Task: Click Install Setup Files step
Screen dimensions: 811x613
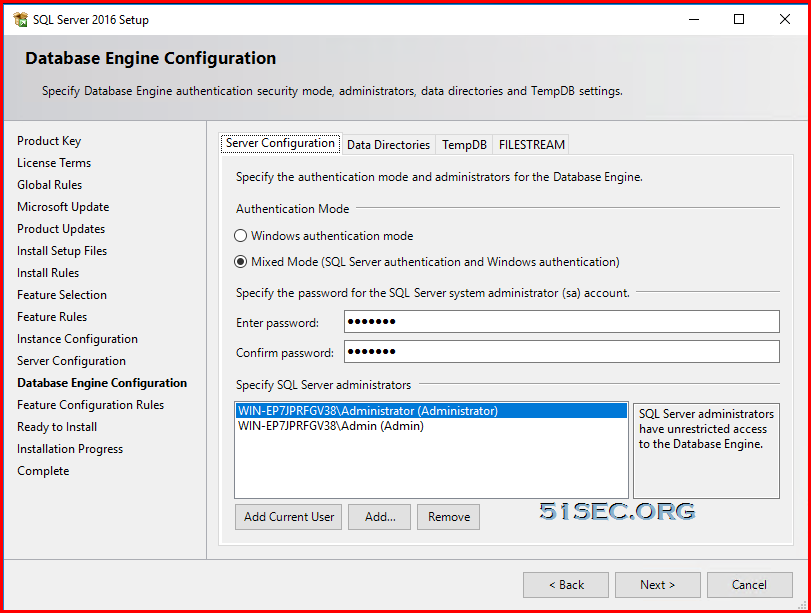Action: (x=62, y=251)
